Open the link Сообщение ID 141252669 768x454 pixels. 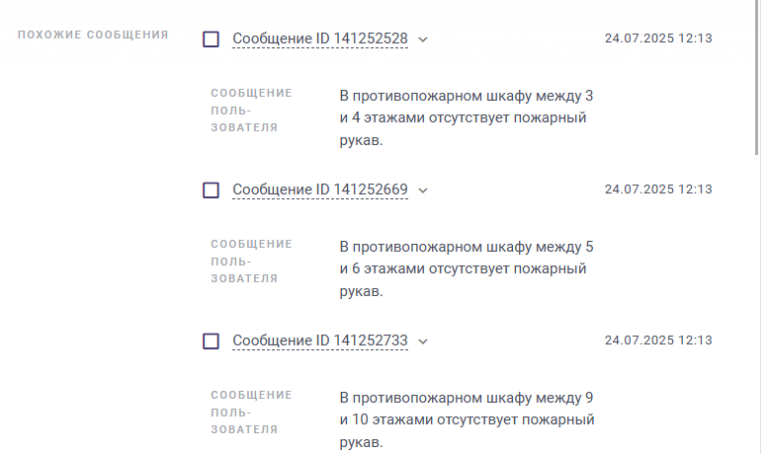coord(320,190)
